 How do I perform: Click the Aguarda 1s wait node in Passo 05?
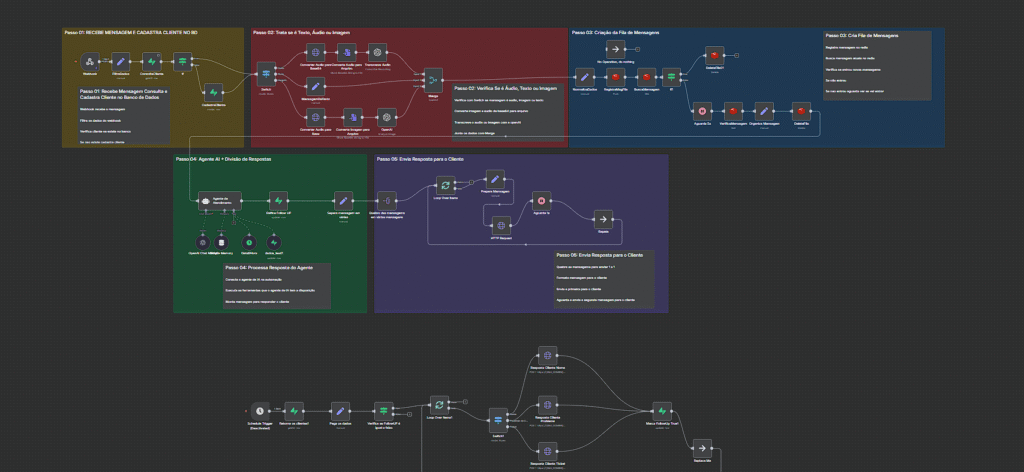coord(540,200)
